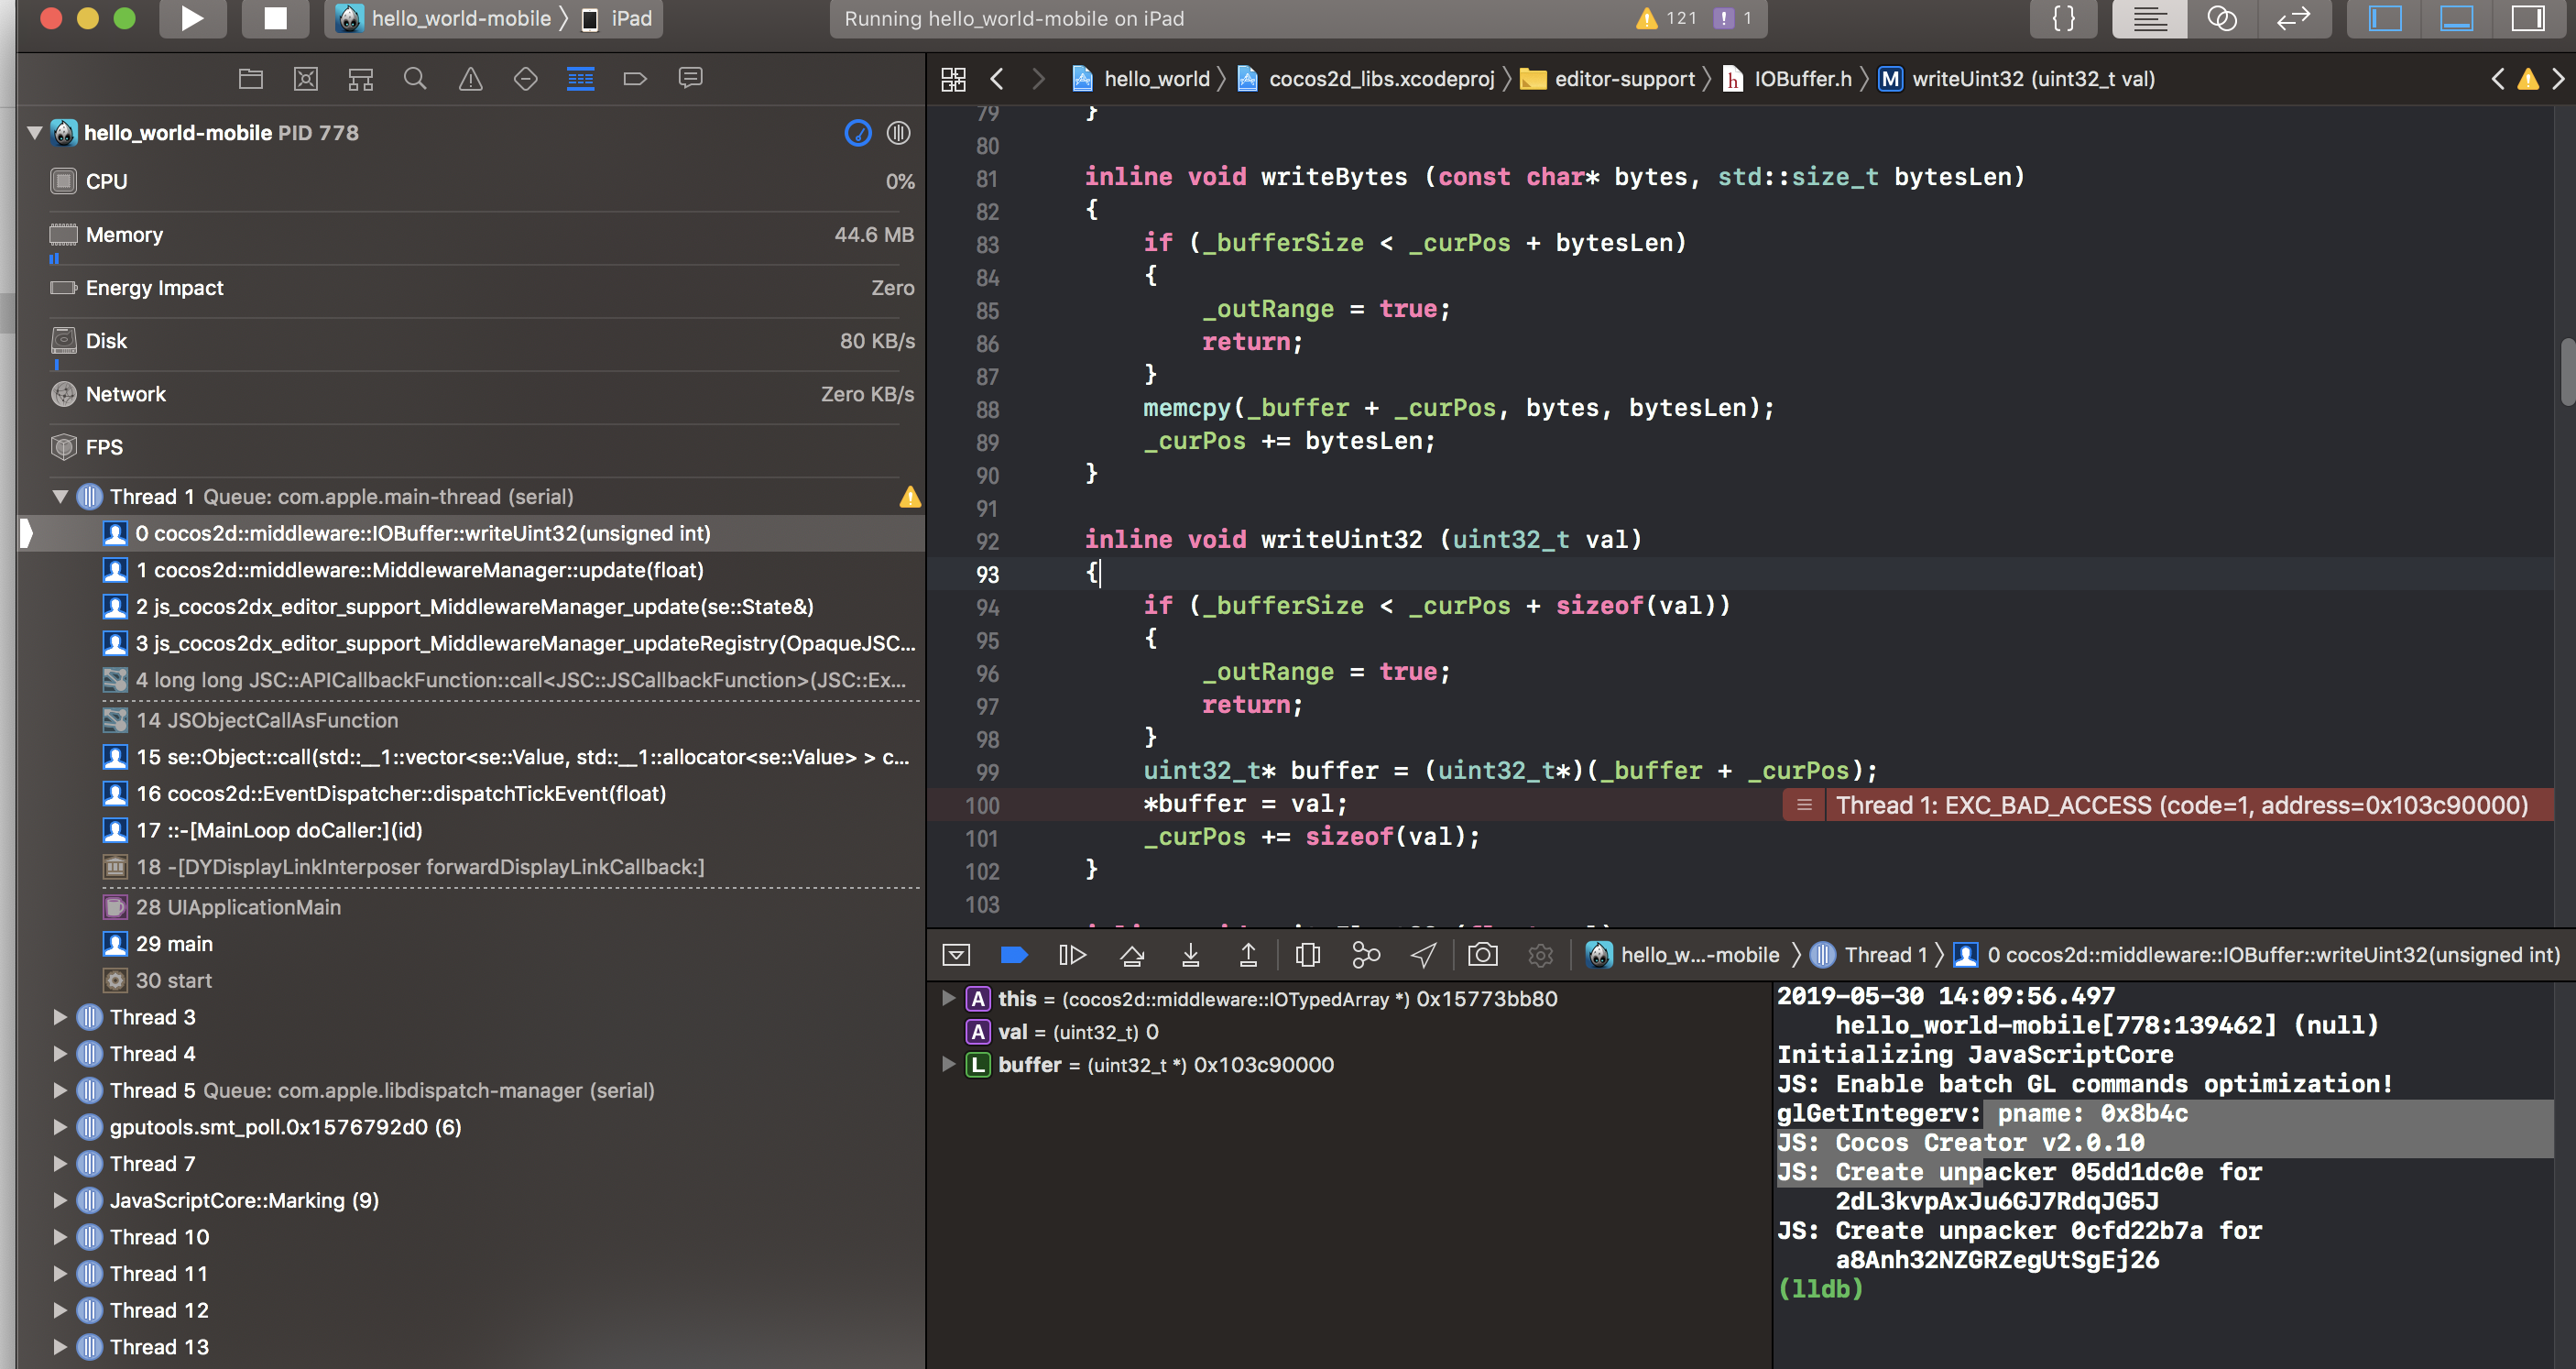Screen dimensions: 2576x1369
Task: Click the EXC_BAD_ACCESS error annotation
Action: 2180,805
